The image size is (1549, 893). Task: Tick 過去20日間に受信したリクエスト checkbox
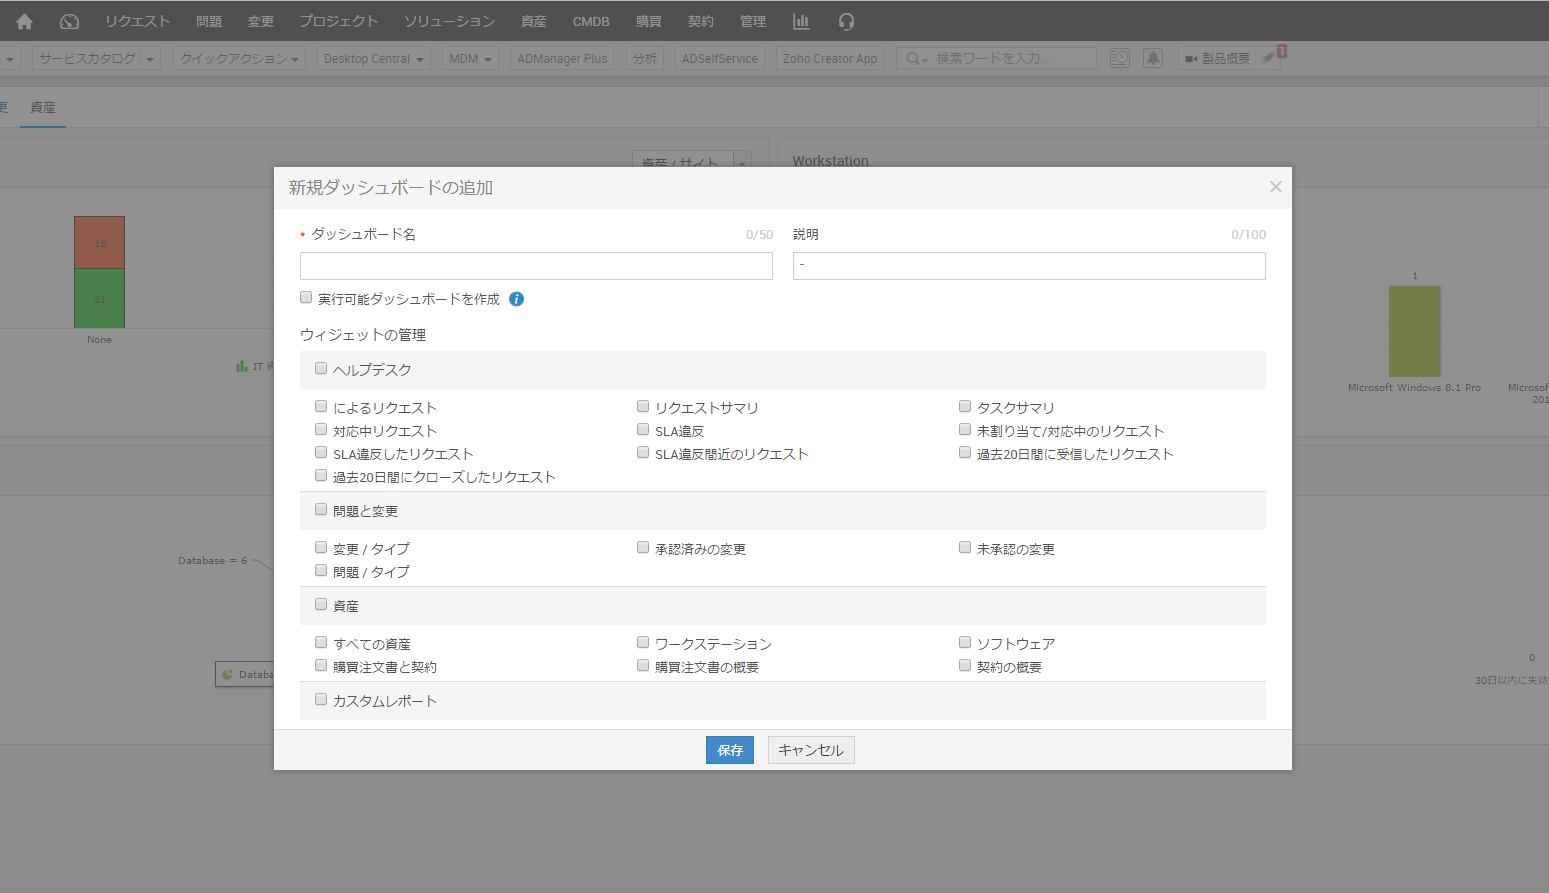(965, 453)
